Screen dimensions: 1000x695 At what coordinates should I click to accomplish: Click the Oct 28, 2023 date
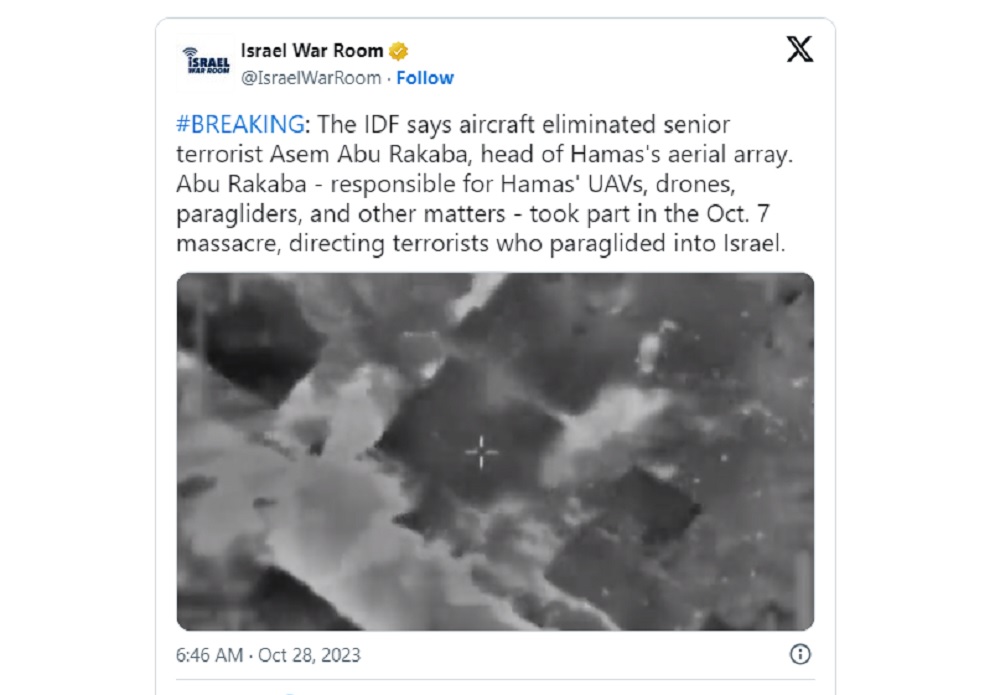(309, 655)
